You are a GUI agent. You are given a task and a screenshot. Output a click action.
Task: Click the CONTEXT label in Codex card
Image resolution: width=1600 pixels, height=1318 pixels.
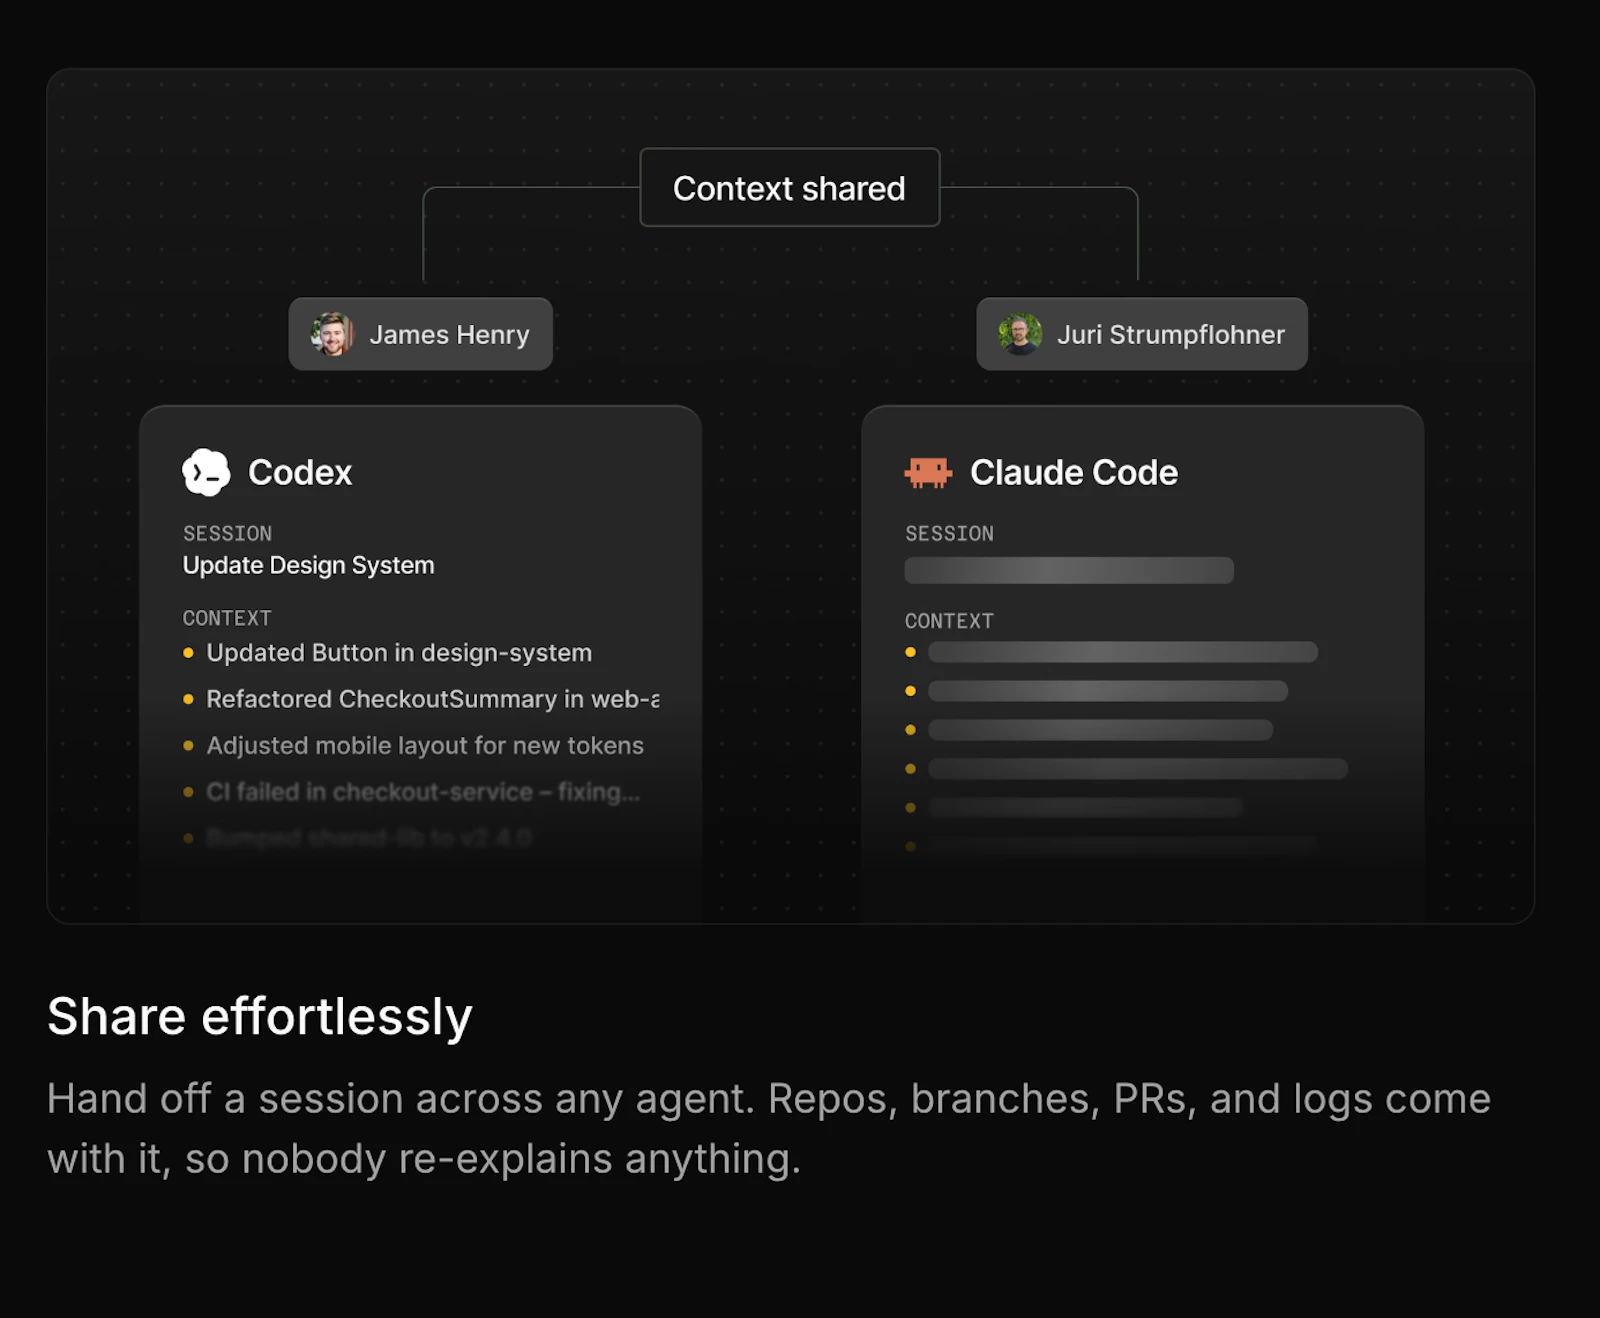(x=227, y=619)
